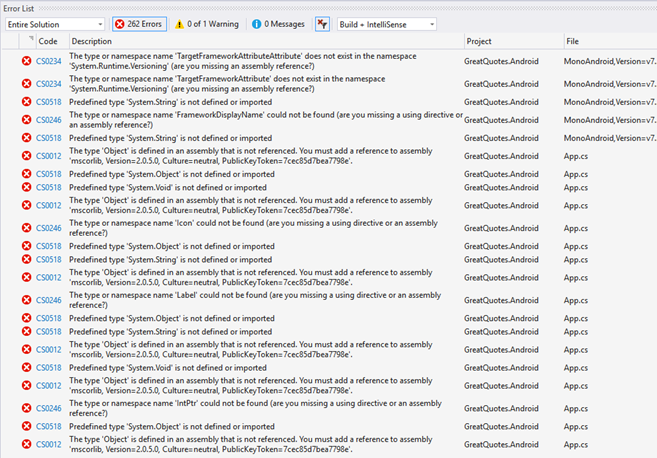Open the Entire Solution scope dropdown
The width and height of the screenshot is (657, 458).
pyautogui.click(x=55, y=23)
